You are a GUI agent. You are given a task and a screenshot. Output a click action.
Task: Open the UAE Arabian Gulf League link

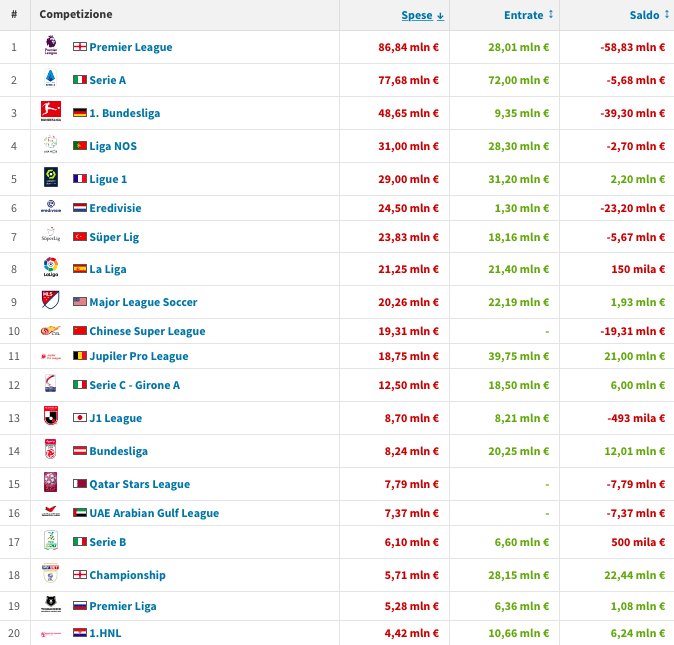click(154, 513)
